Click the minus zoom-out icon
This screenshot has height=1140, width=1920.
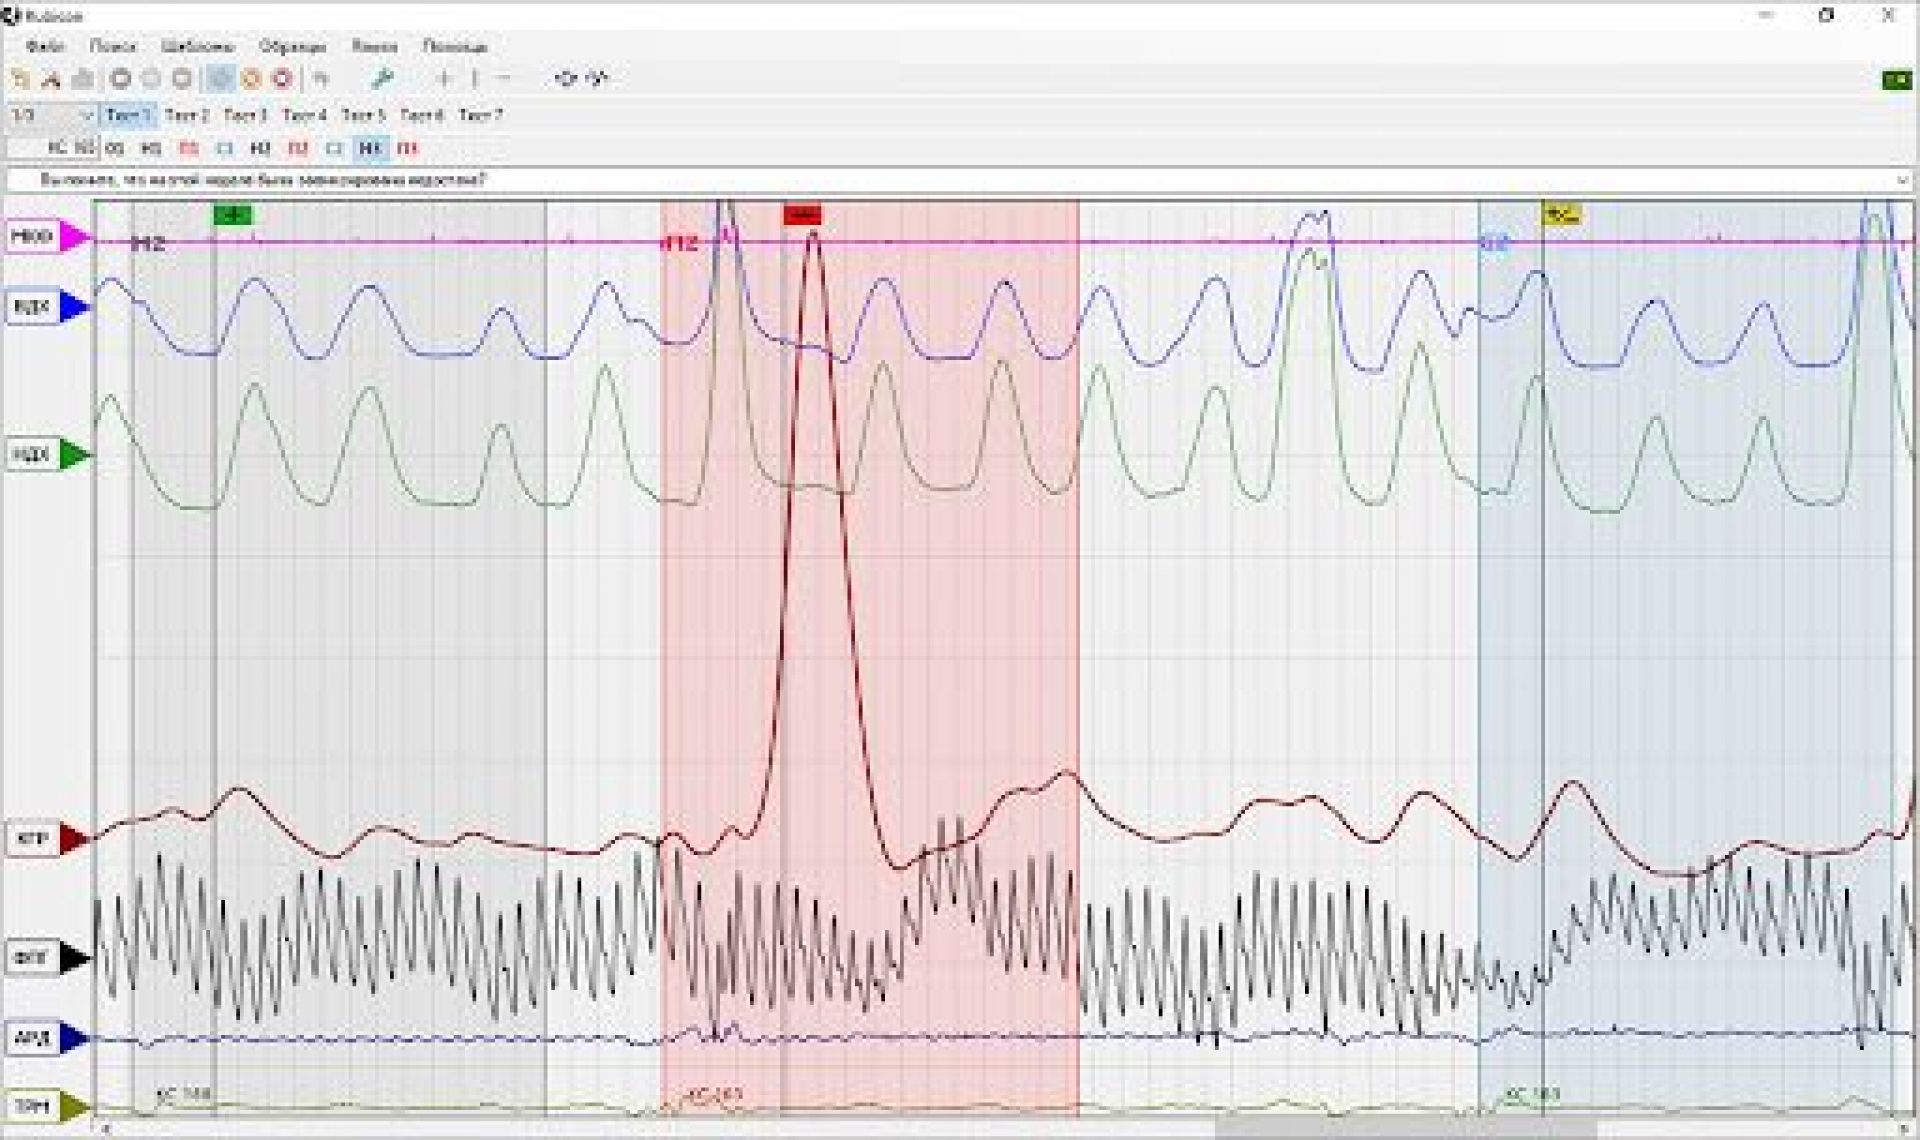[504, 78]
